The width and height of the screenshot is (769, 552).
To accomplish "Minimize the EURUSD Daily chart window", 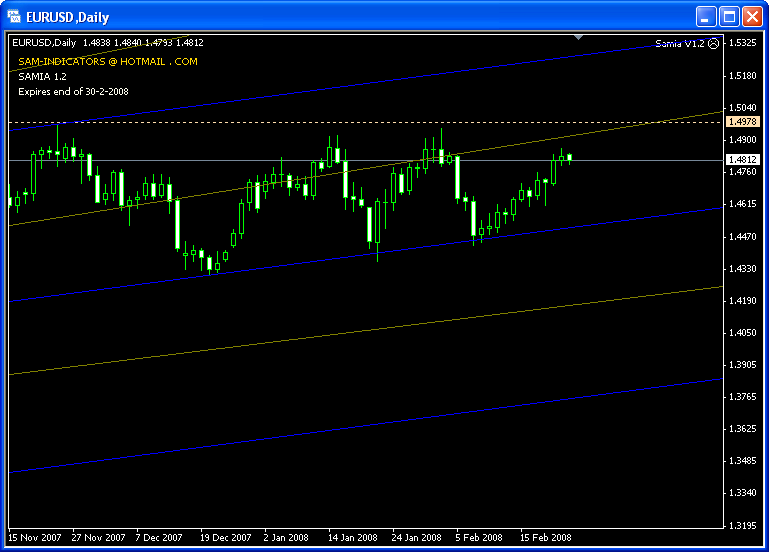I will (x=706, y=17).
